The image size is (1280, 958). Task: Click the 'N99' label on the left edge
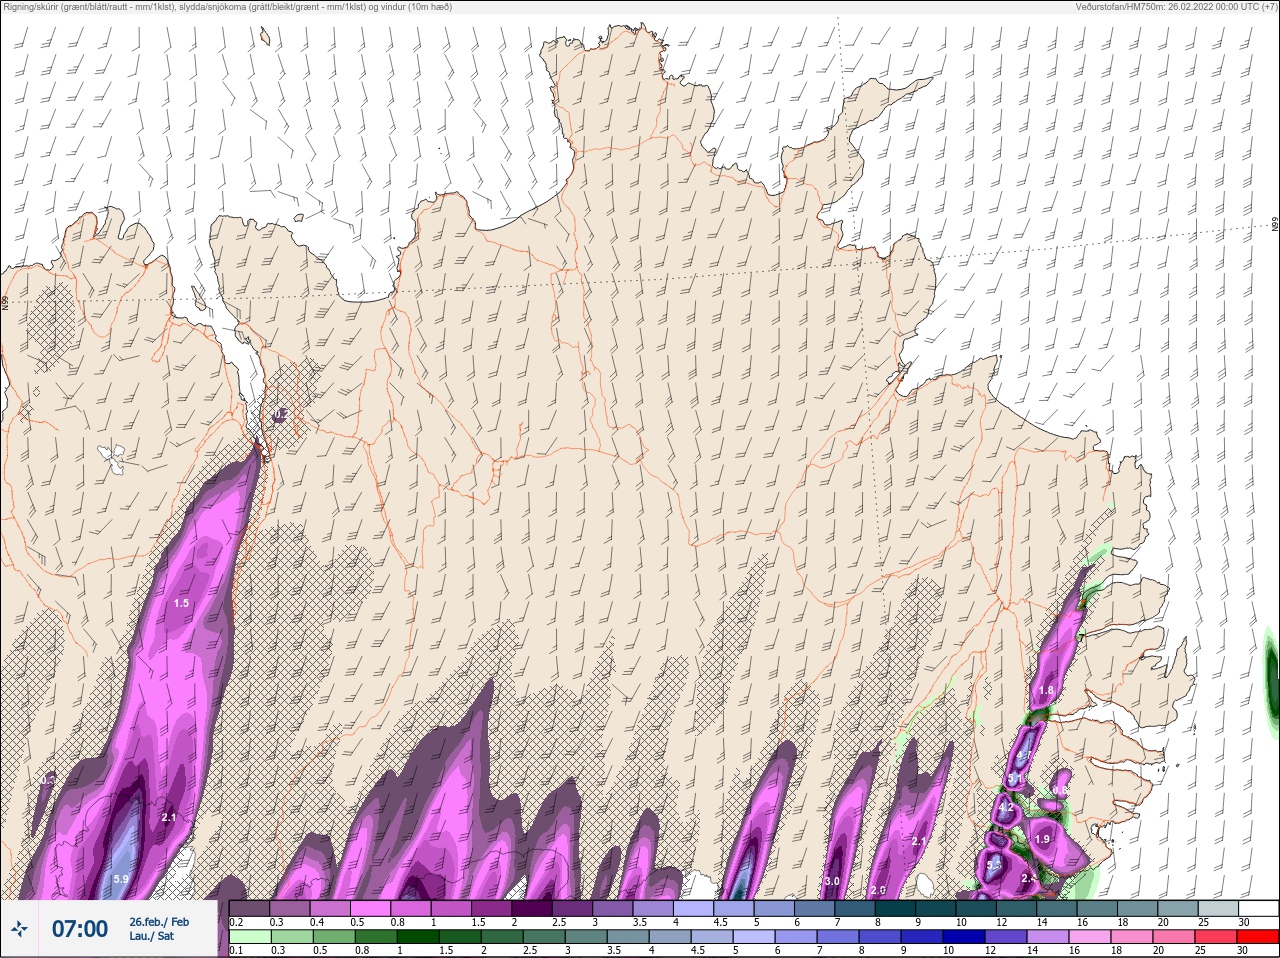tap(5, 302)
